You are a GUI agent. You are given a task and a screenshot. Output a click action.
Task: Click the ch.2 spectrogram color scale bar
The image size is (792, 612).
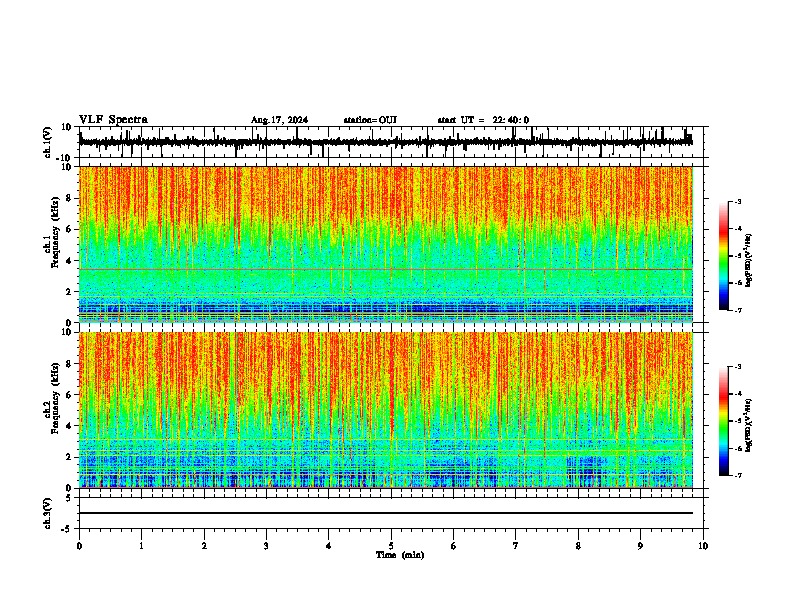(724, 421)
